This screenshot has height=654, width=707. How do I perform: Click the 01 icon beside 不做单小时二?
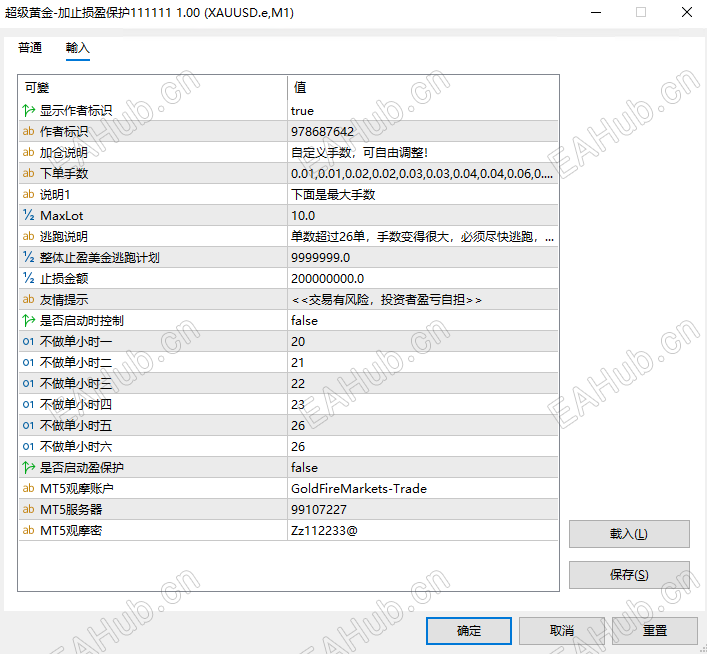(28, 363)
